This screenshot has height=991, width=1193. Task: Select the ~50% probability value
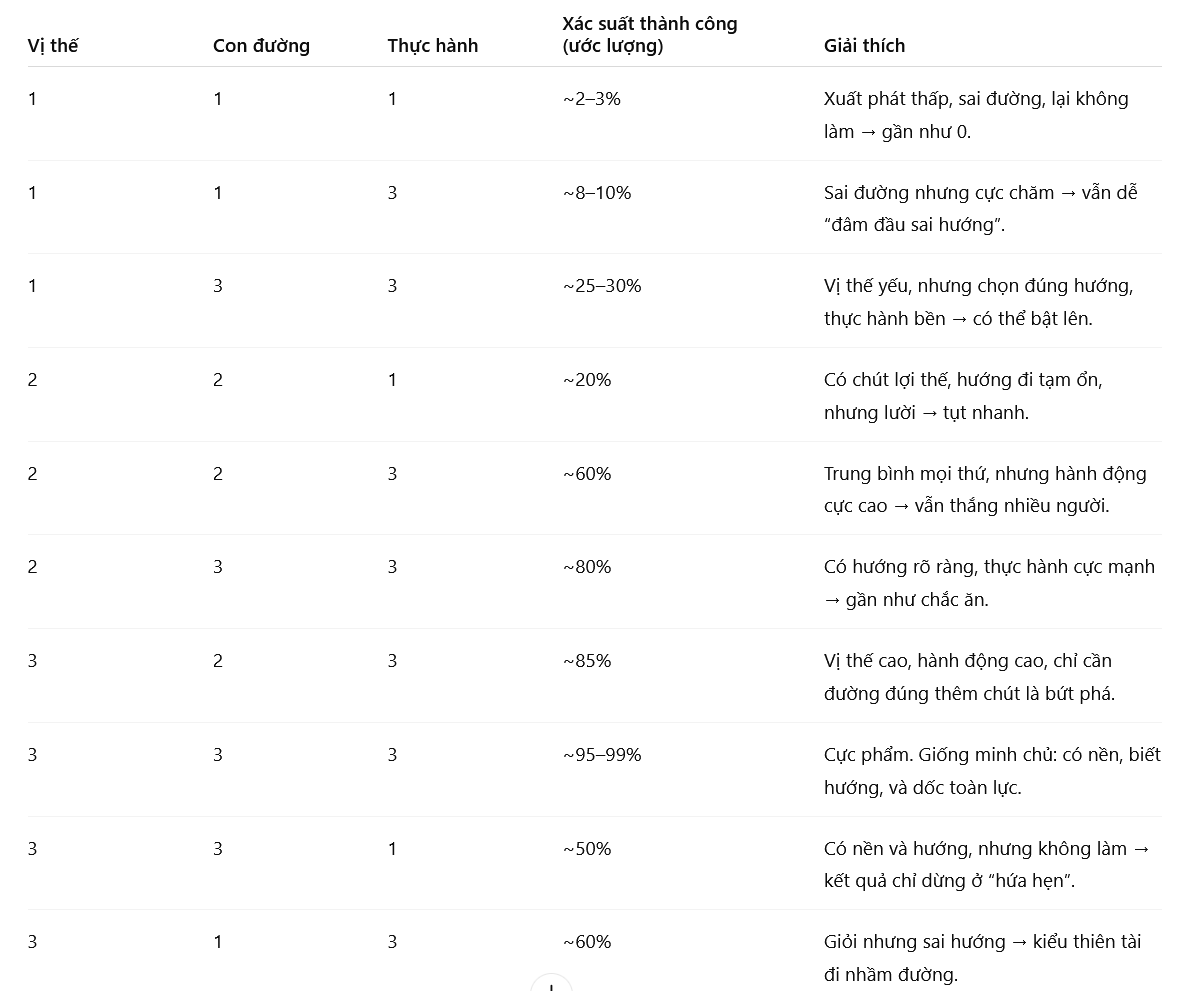pyautogui.click(x=586, y=849)
